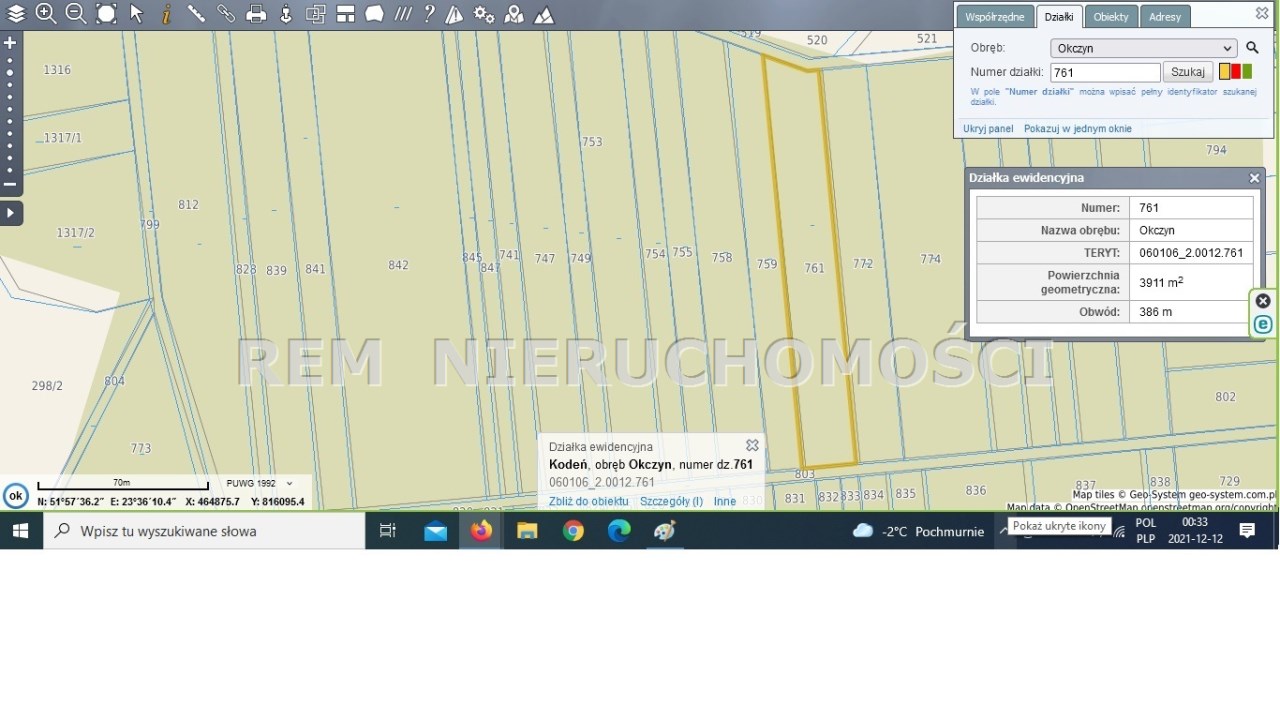Select the zoom in magnifier tool
The height and width of the screenshot is (720, 1280).
(46, 14)
